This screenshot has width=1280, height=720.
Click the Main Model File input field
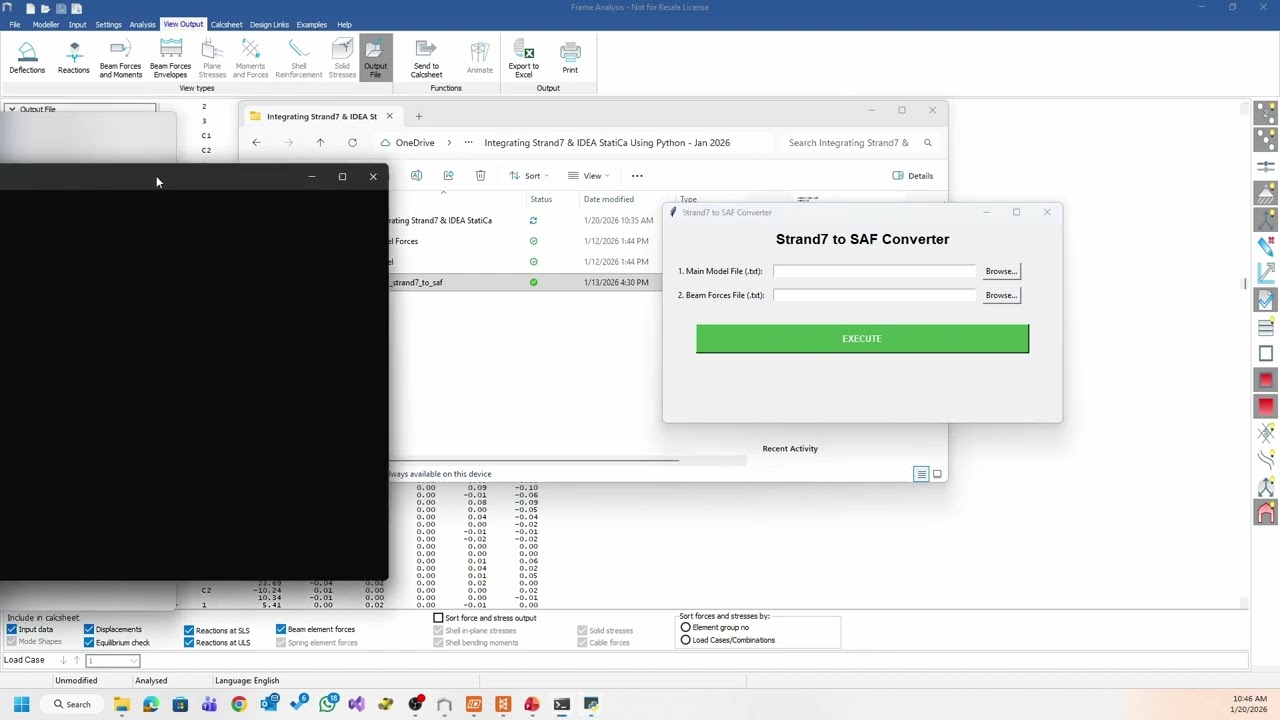tap(874, 271)
